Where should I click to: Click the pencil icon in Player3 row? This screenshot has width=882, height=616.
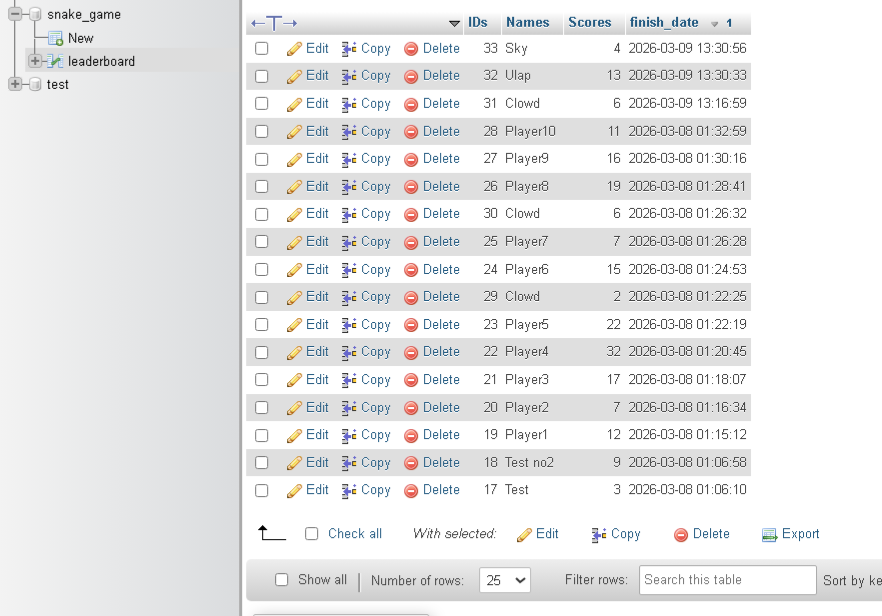click(294, 380)
